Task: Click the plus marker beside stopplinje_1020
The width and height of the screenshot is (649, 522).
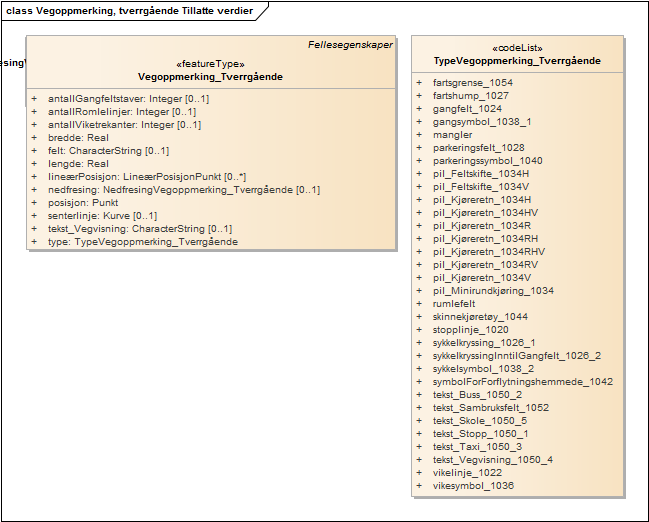Action: [x=419, y=330]
